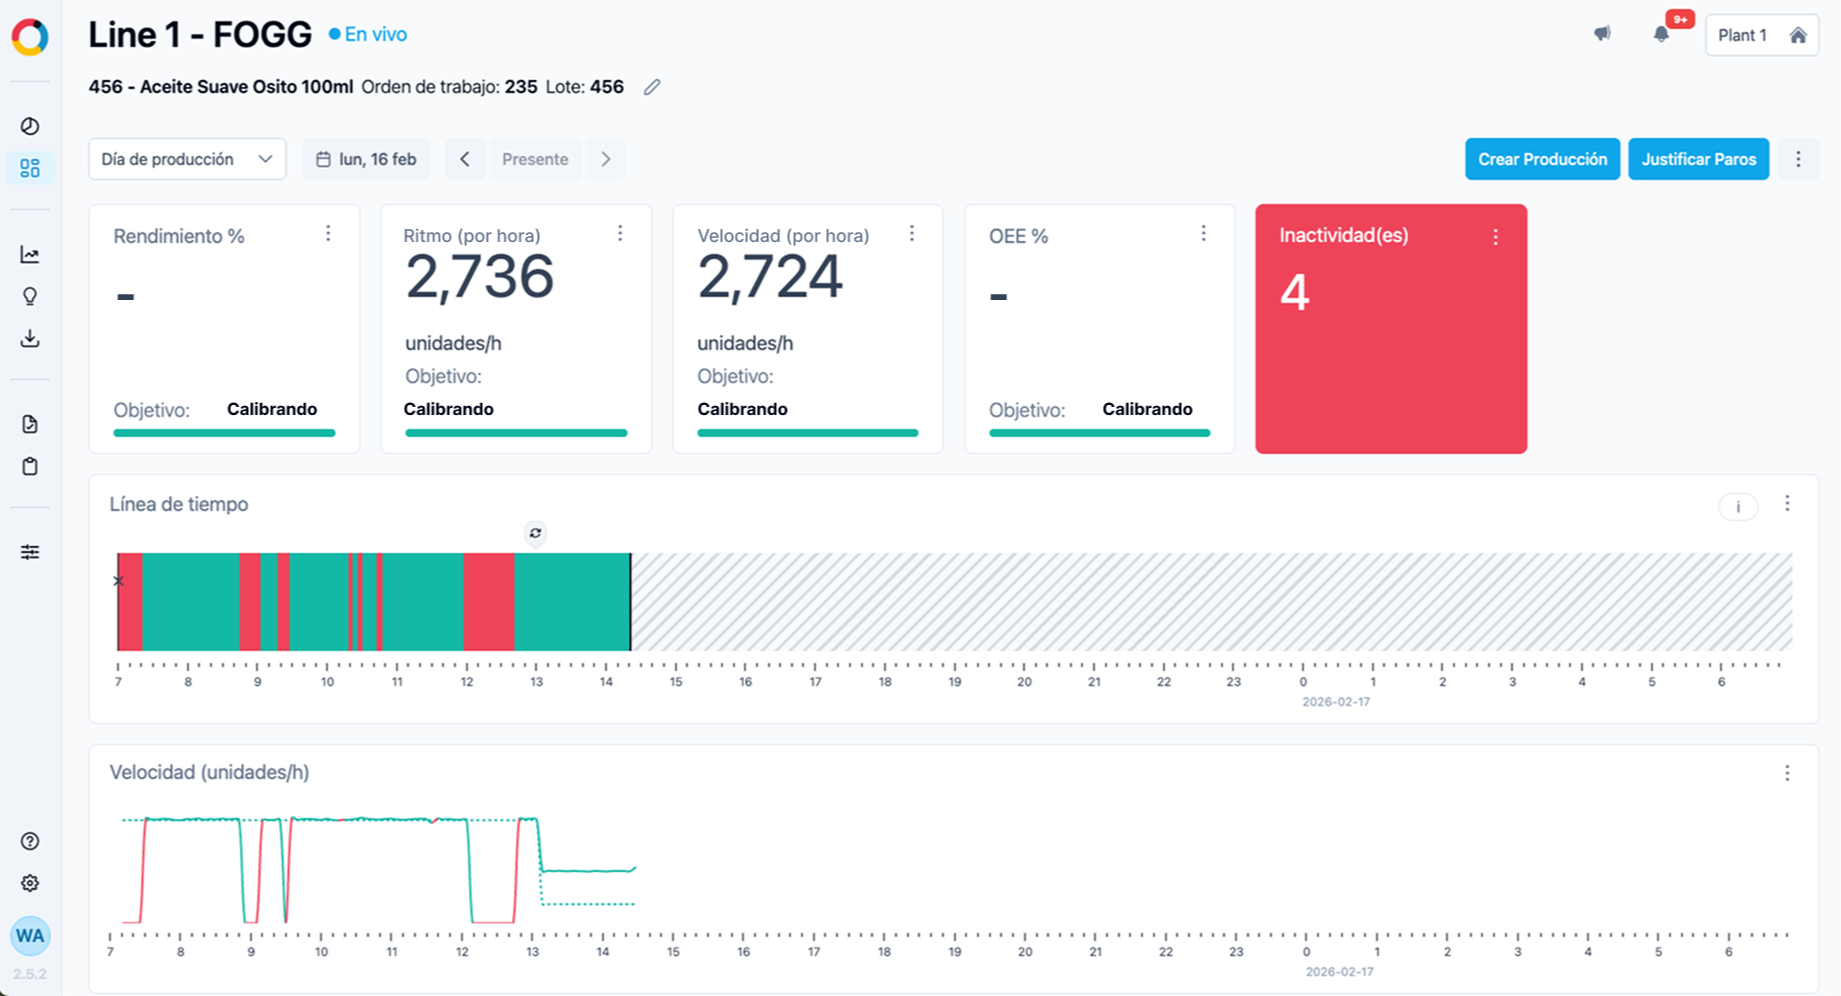
Task: Click the Velocidad value 2,724
Action: pos(770,277)
